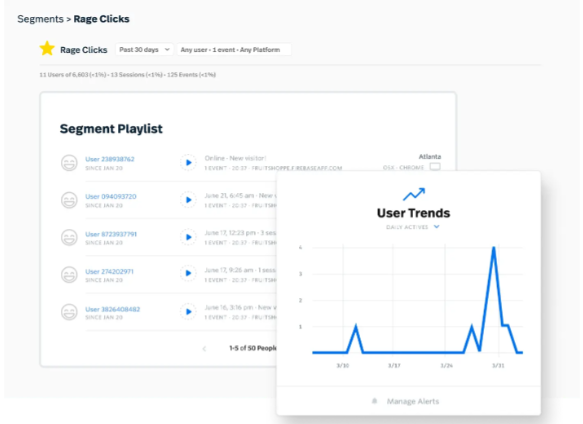Play session for User 238938762
The height and width of the screenshot is (424, 583).
(188, 163)
